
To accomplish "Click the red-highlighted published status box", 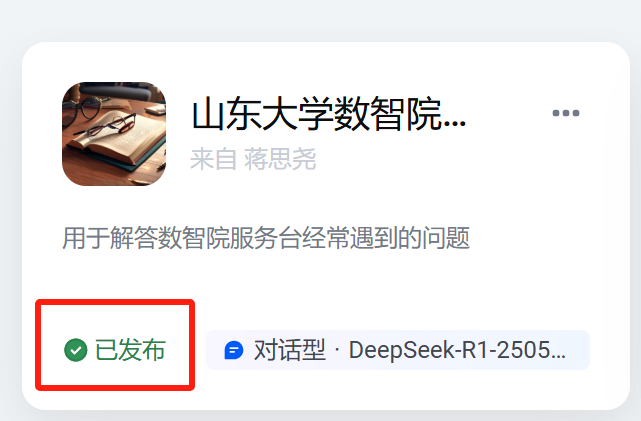I will pos(115,345).
